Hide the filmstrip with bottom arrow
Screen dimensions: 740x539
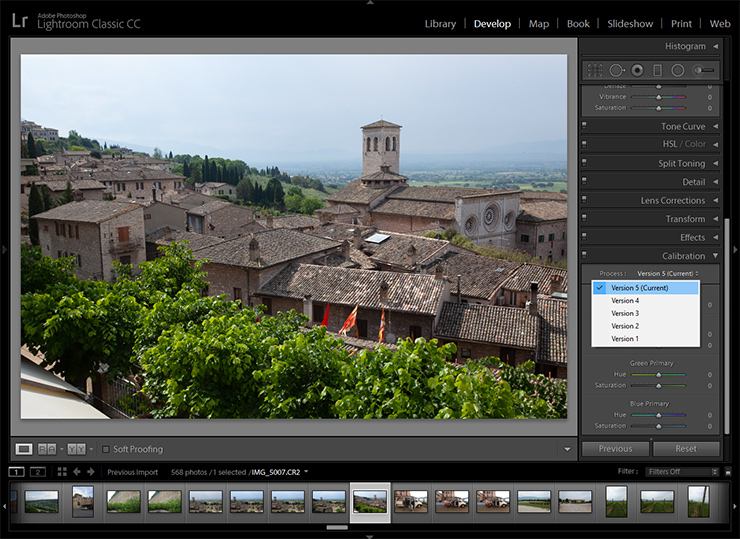click(x=370, y=536)
